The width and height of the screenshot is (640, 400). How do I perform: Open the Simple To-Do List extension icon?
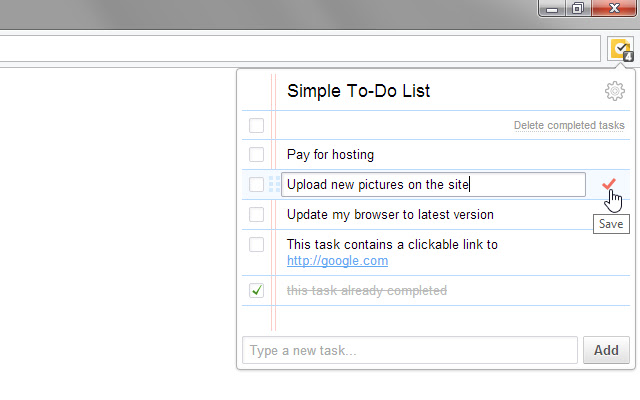pos(620,48)
